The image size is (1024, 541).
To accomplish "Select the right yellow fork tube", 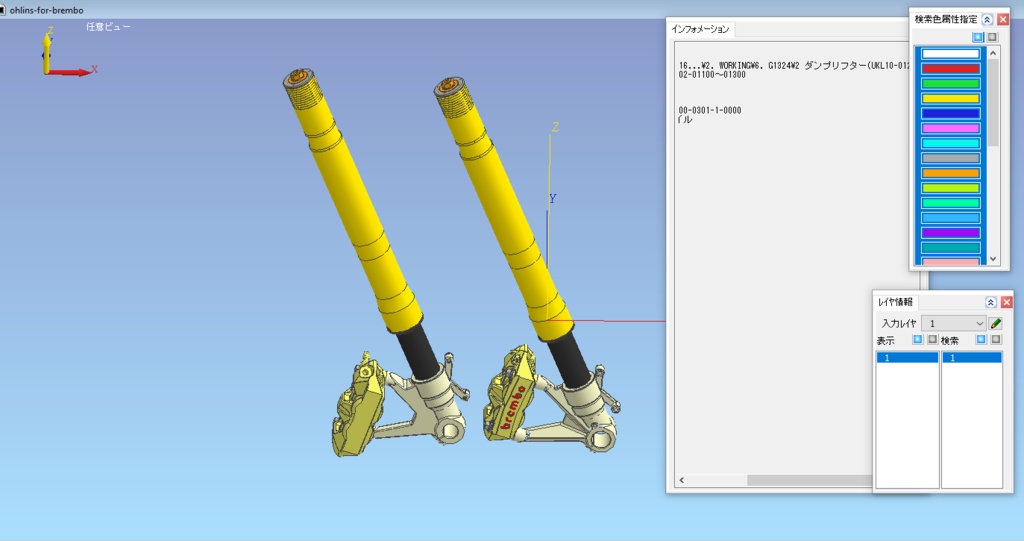I will pyautogui.click(x=504, y=209).
